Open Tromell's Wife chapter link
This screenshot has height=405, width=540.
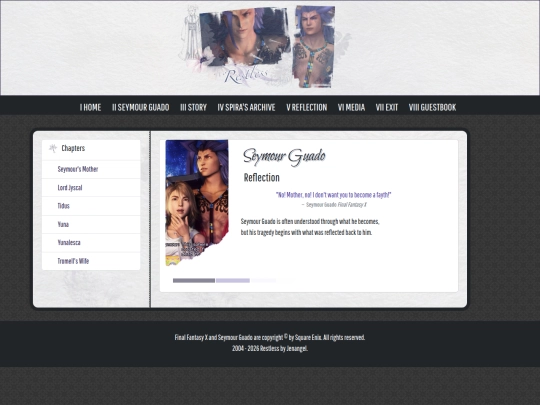(x=73, y=261)
